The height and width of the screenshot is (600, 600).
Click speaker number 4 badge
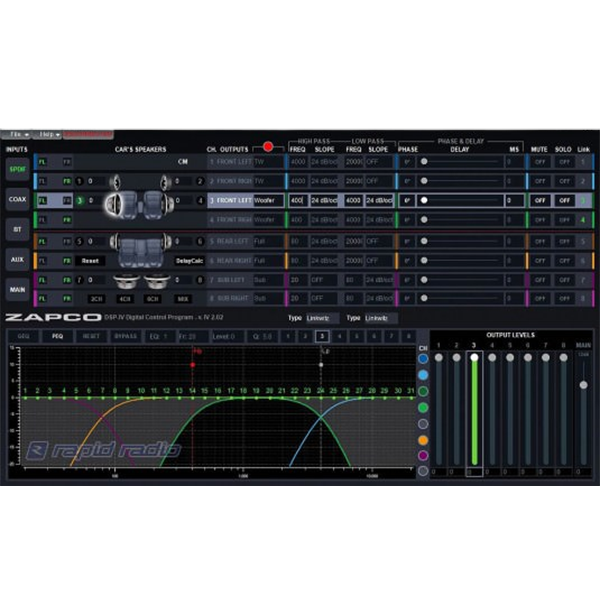200,200
